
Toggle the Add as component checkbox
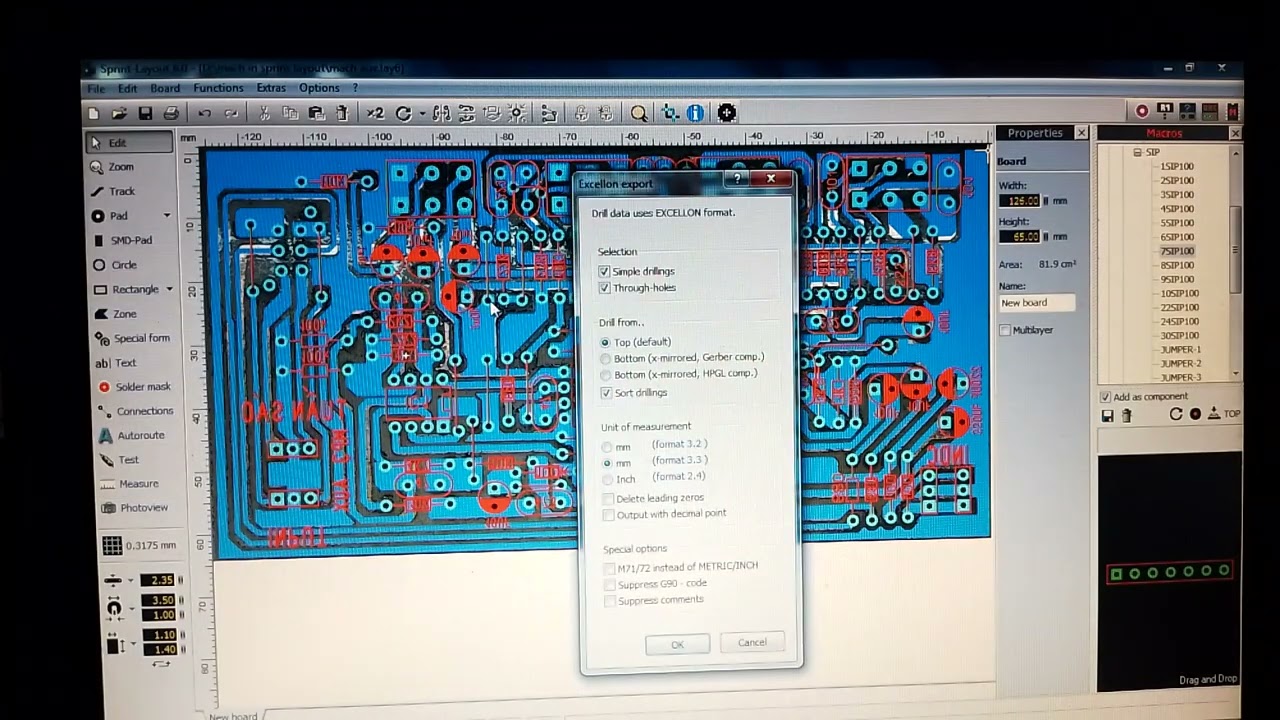1106,397
